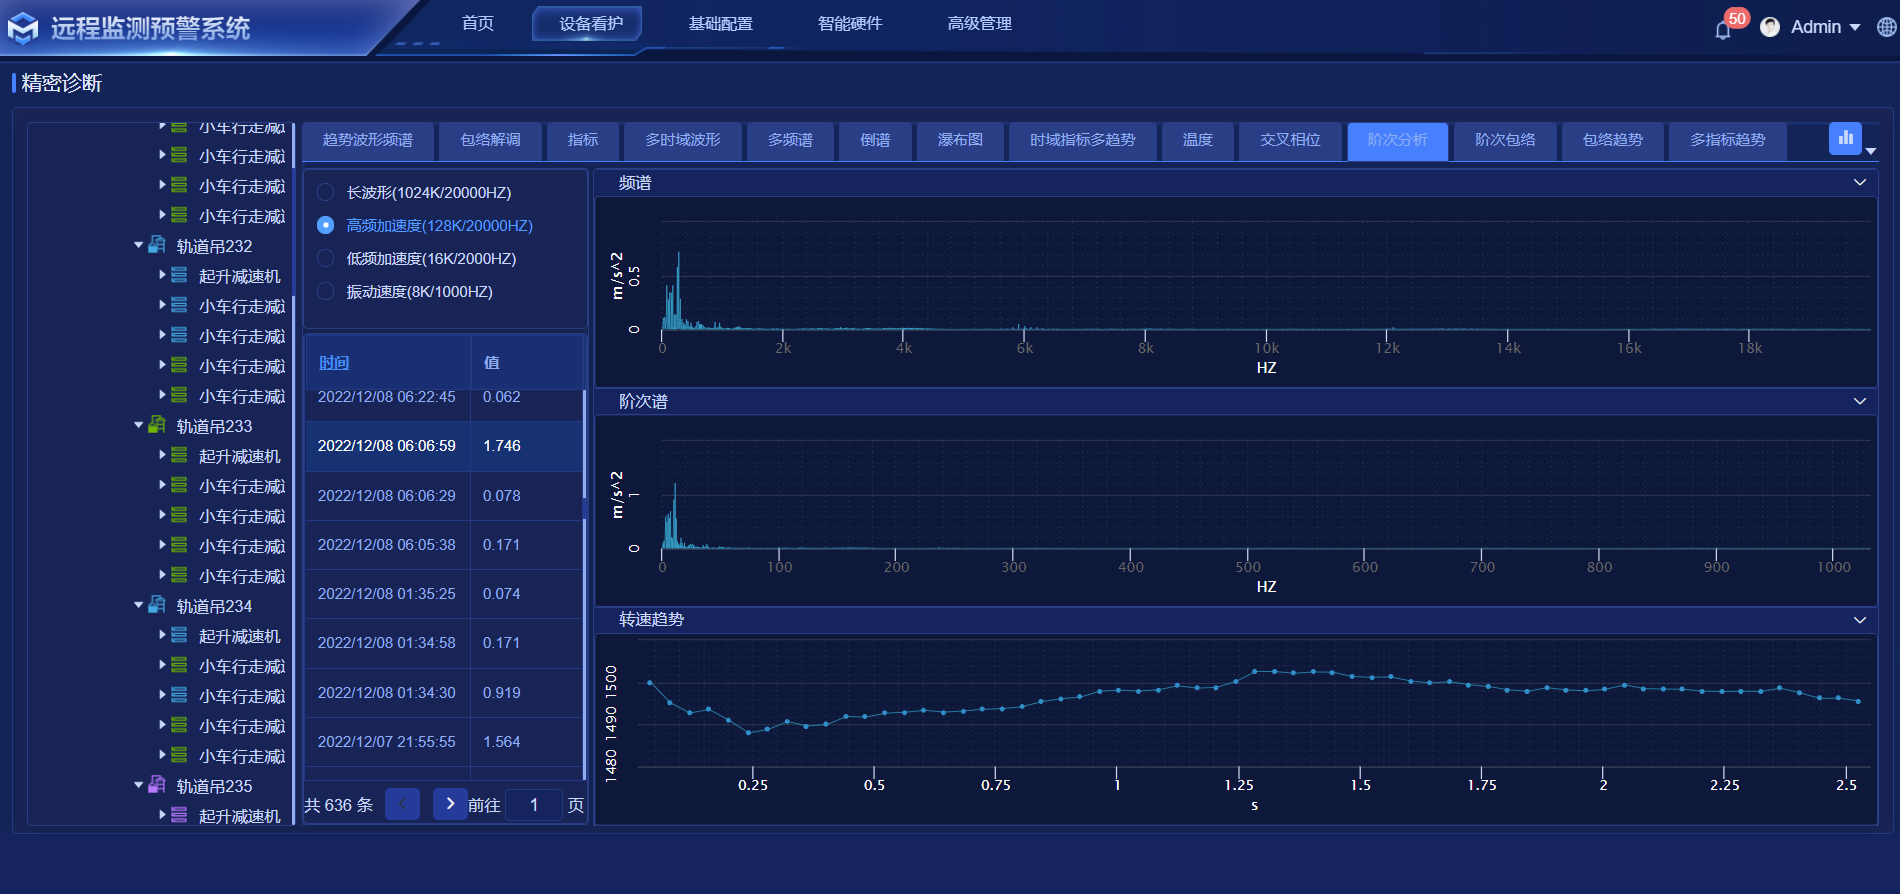The height and width of the screenshot is (894, 1900).
Task: Click the 起升减速机 icon under 轨道吊234
Action: pos(179,635)
